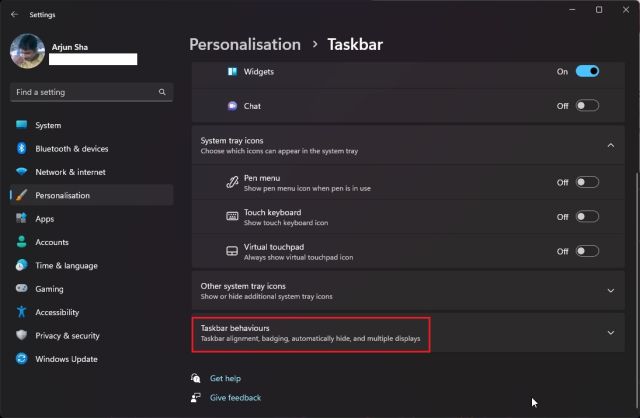
Task: Click the Privacy & security shield icon
Action: (x=21, y=336)
